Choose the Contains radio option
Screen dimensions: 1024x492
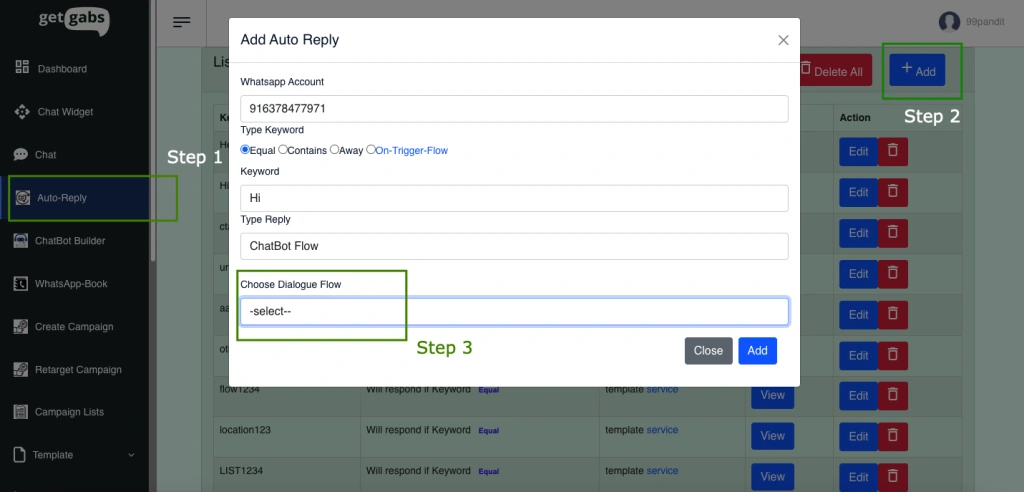pos(283,150)
